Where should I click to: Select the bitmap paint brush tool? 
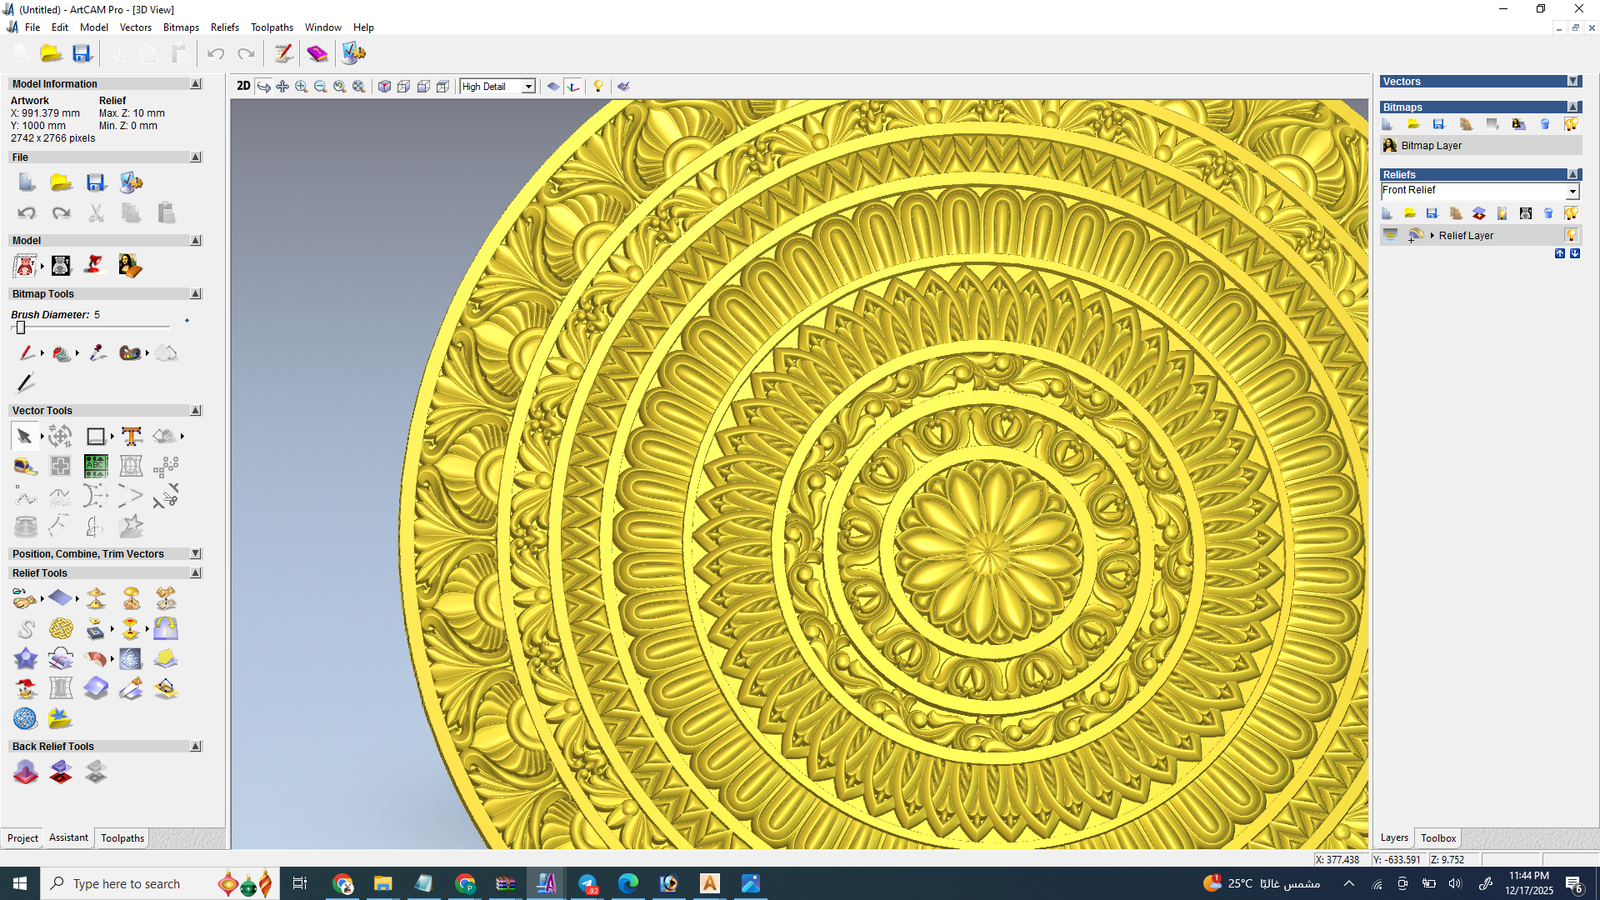[x=26, y=353]
